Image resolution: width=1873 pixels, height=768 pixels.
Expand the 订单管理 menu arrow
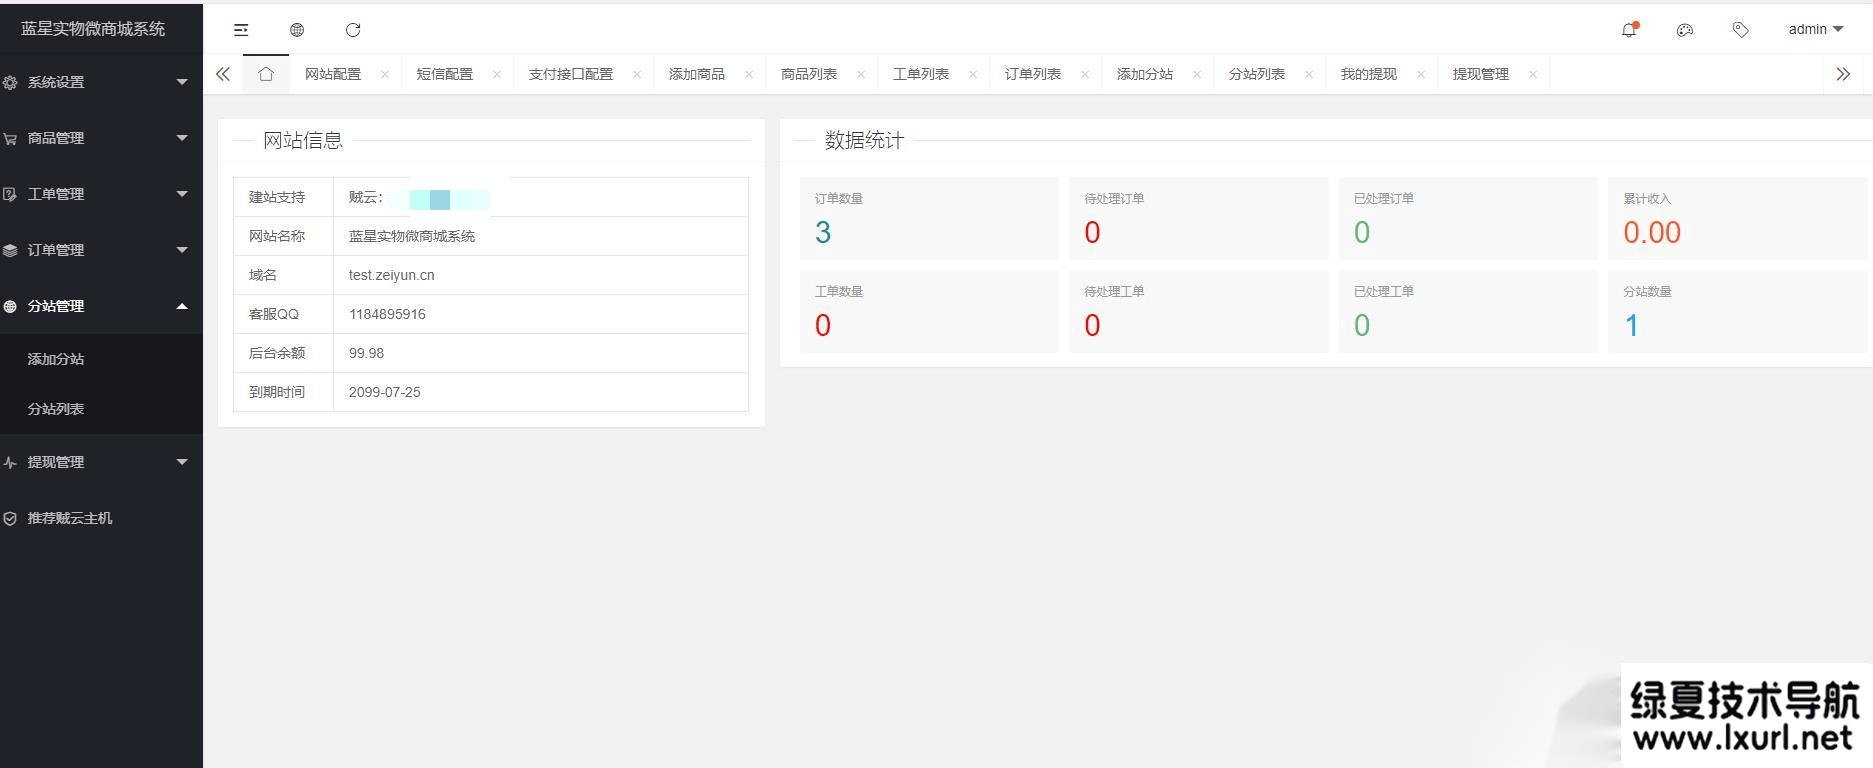pyautogui.click(x=182, y=250)
